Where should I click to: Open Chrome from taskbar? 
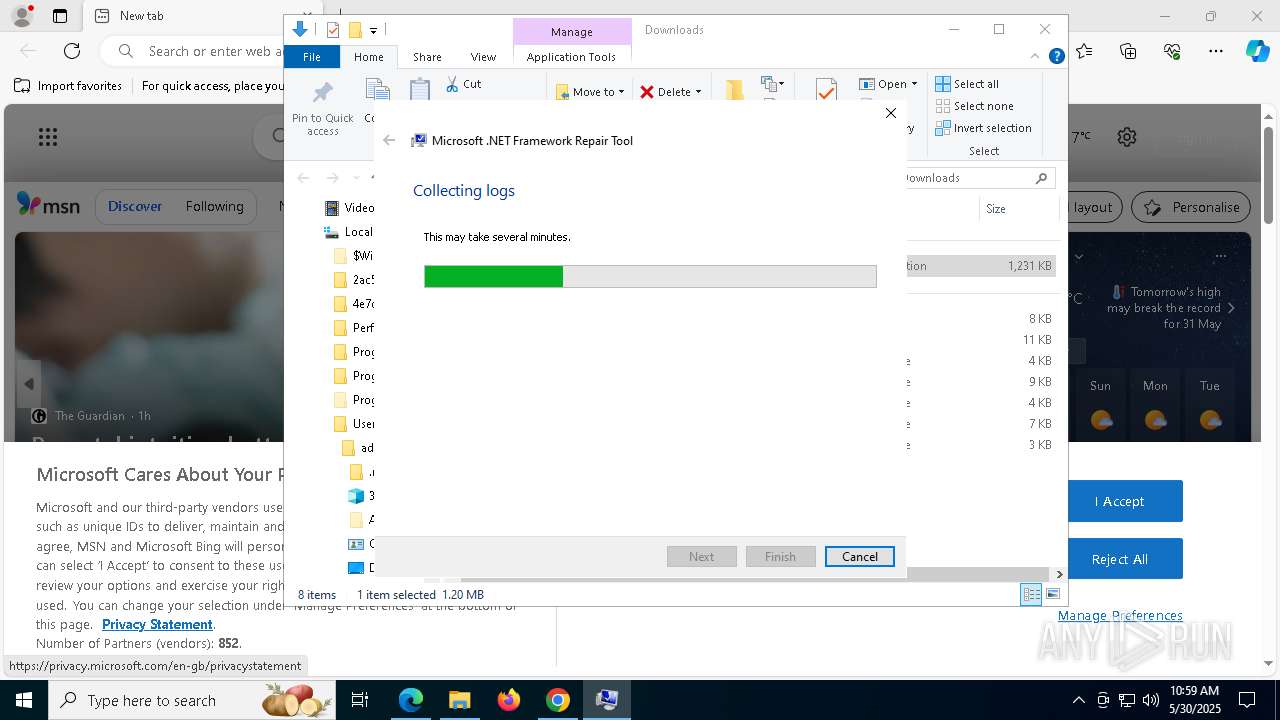557,700
